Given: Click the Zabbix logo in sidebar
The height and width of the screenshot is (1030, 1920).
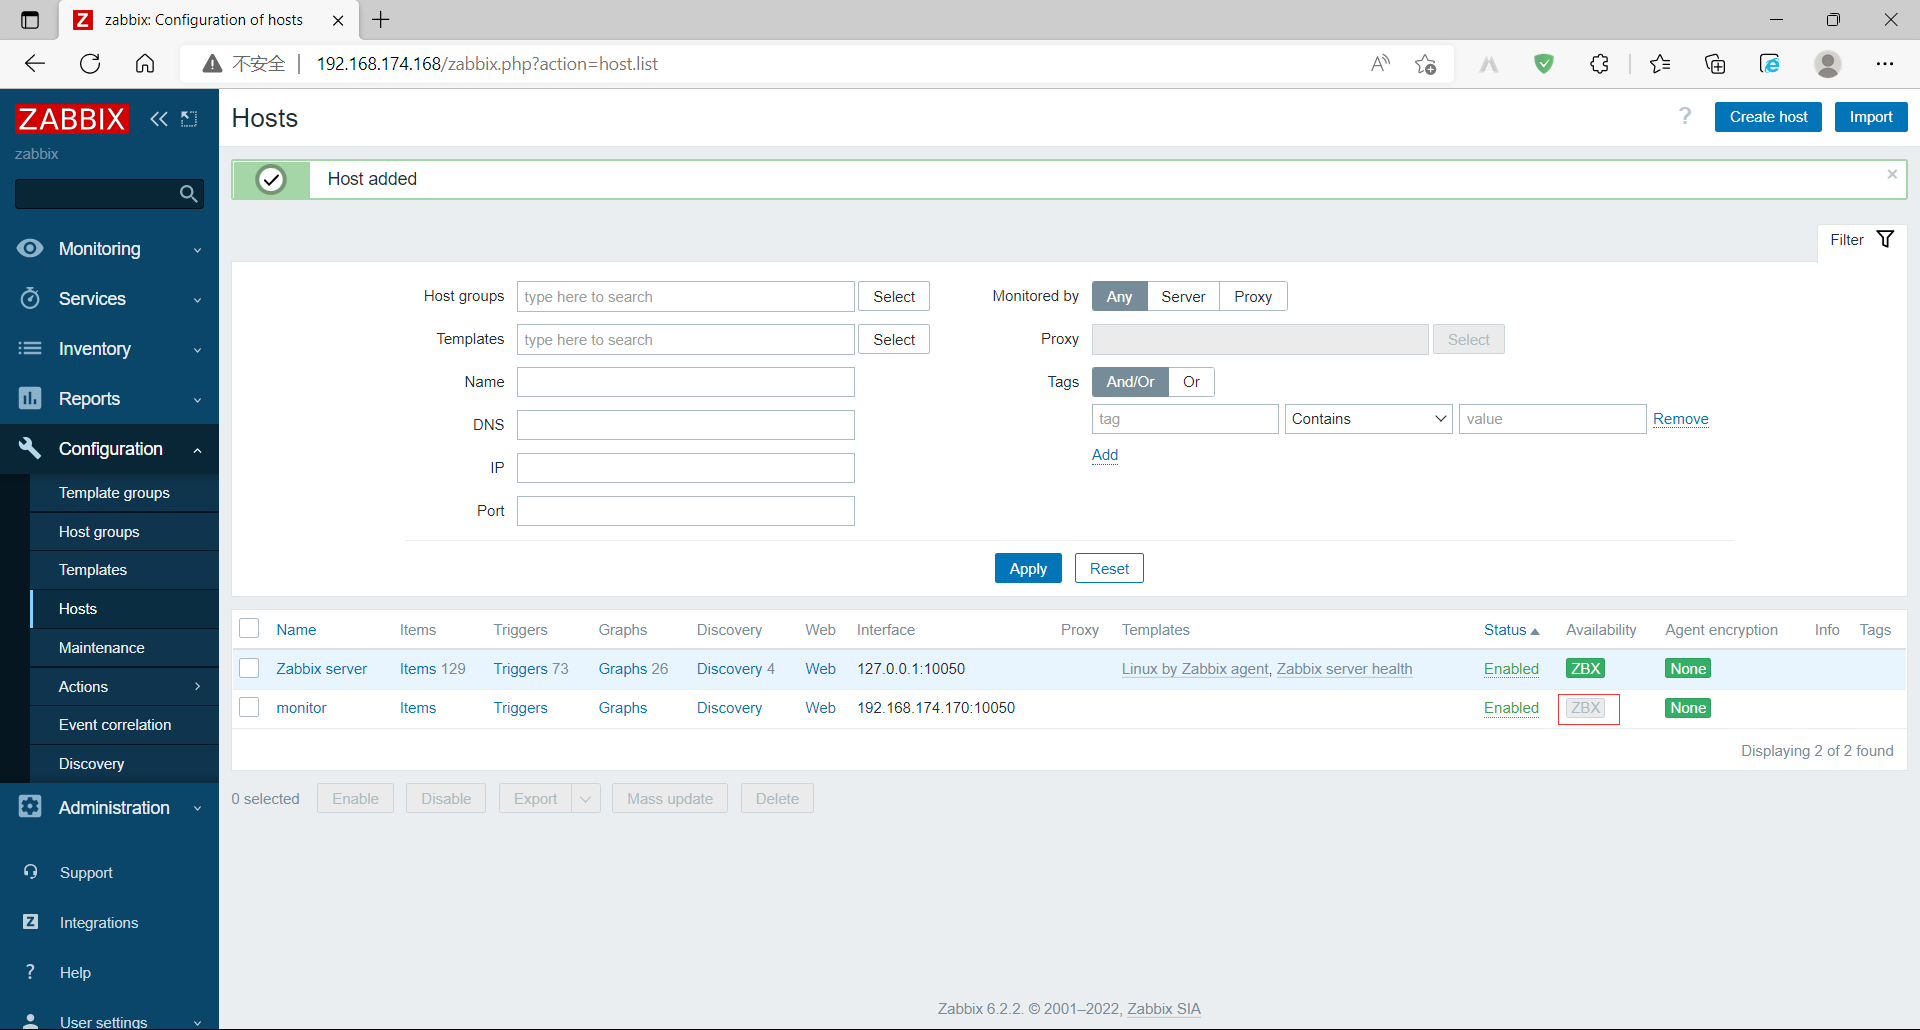Looking at the screenshot, I should click(71, 119).
